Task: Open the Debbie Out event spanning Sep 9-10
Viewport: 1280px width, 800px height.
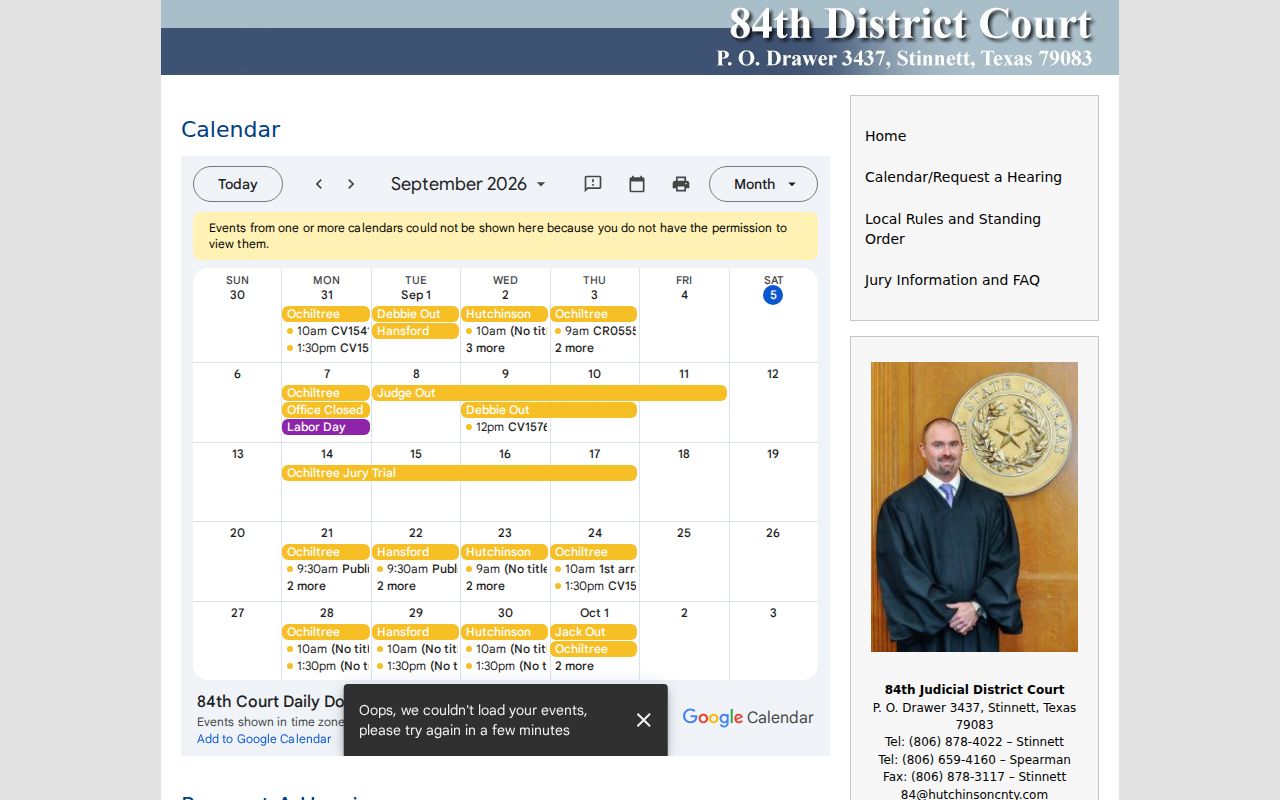Action: 549,410
